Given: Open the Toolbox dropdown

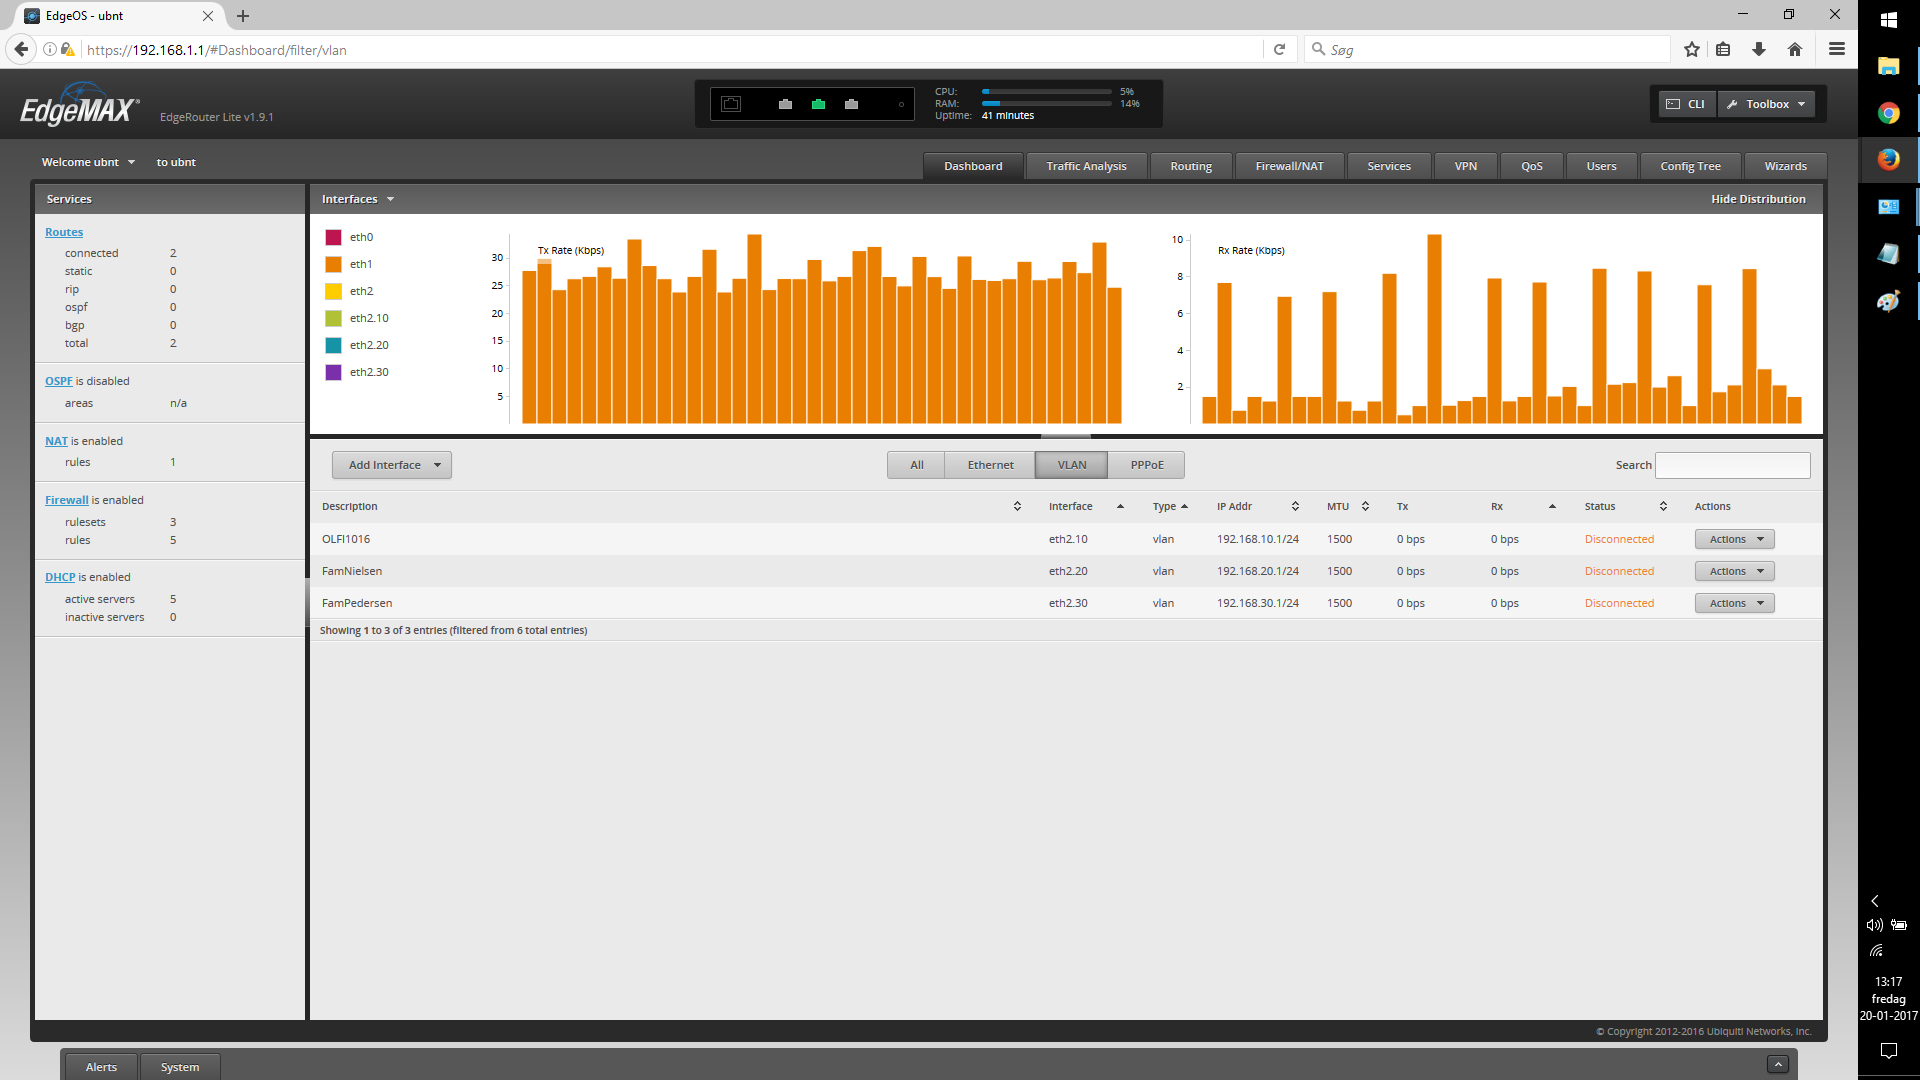Looking at the screenshot, I should pos(1767,104).
